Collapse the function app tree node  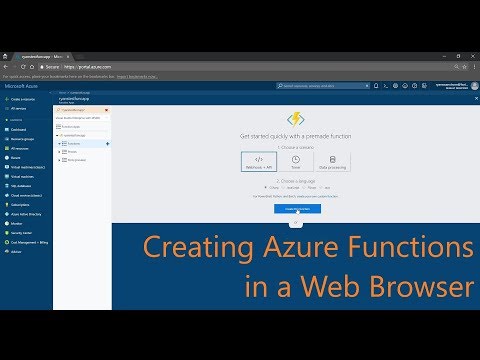point(57,136)
